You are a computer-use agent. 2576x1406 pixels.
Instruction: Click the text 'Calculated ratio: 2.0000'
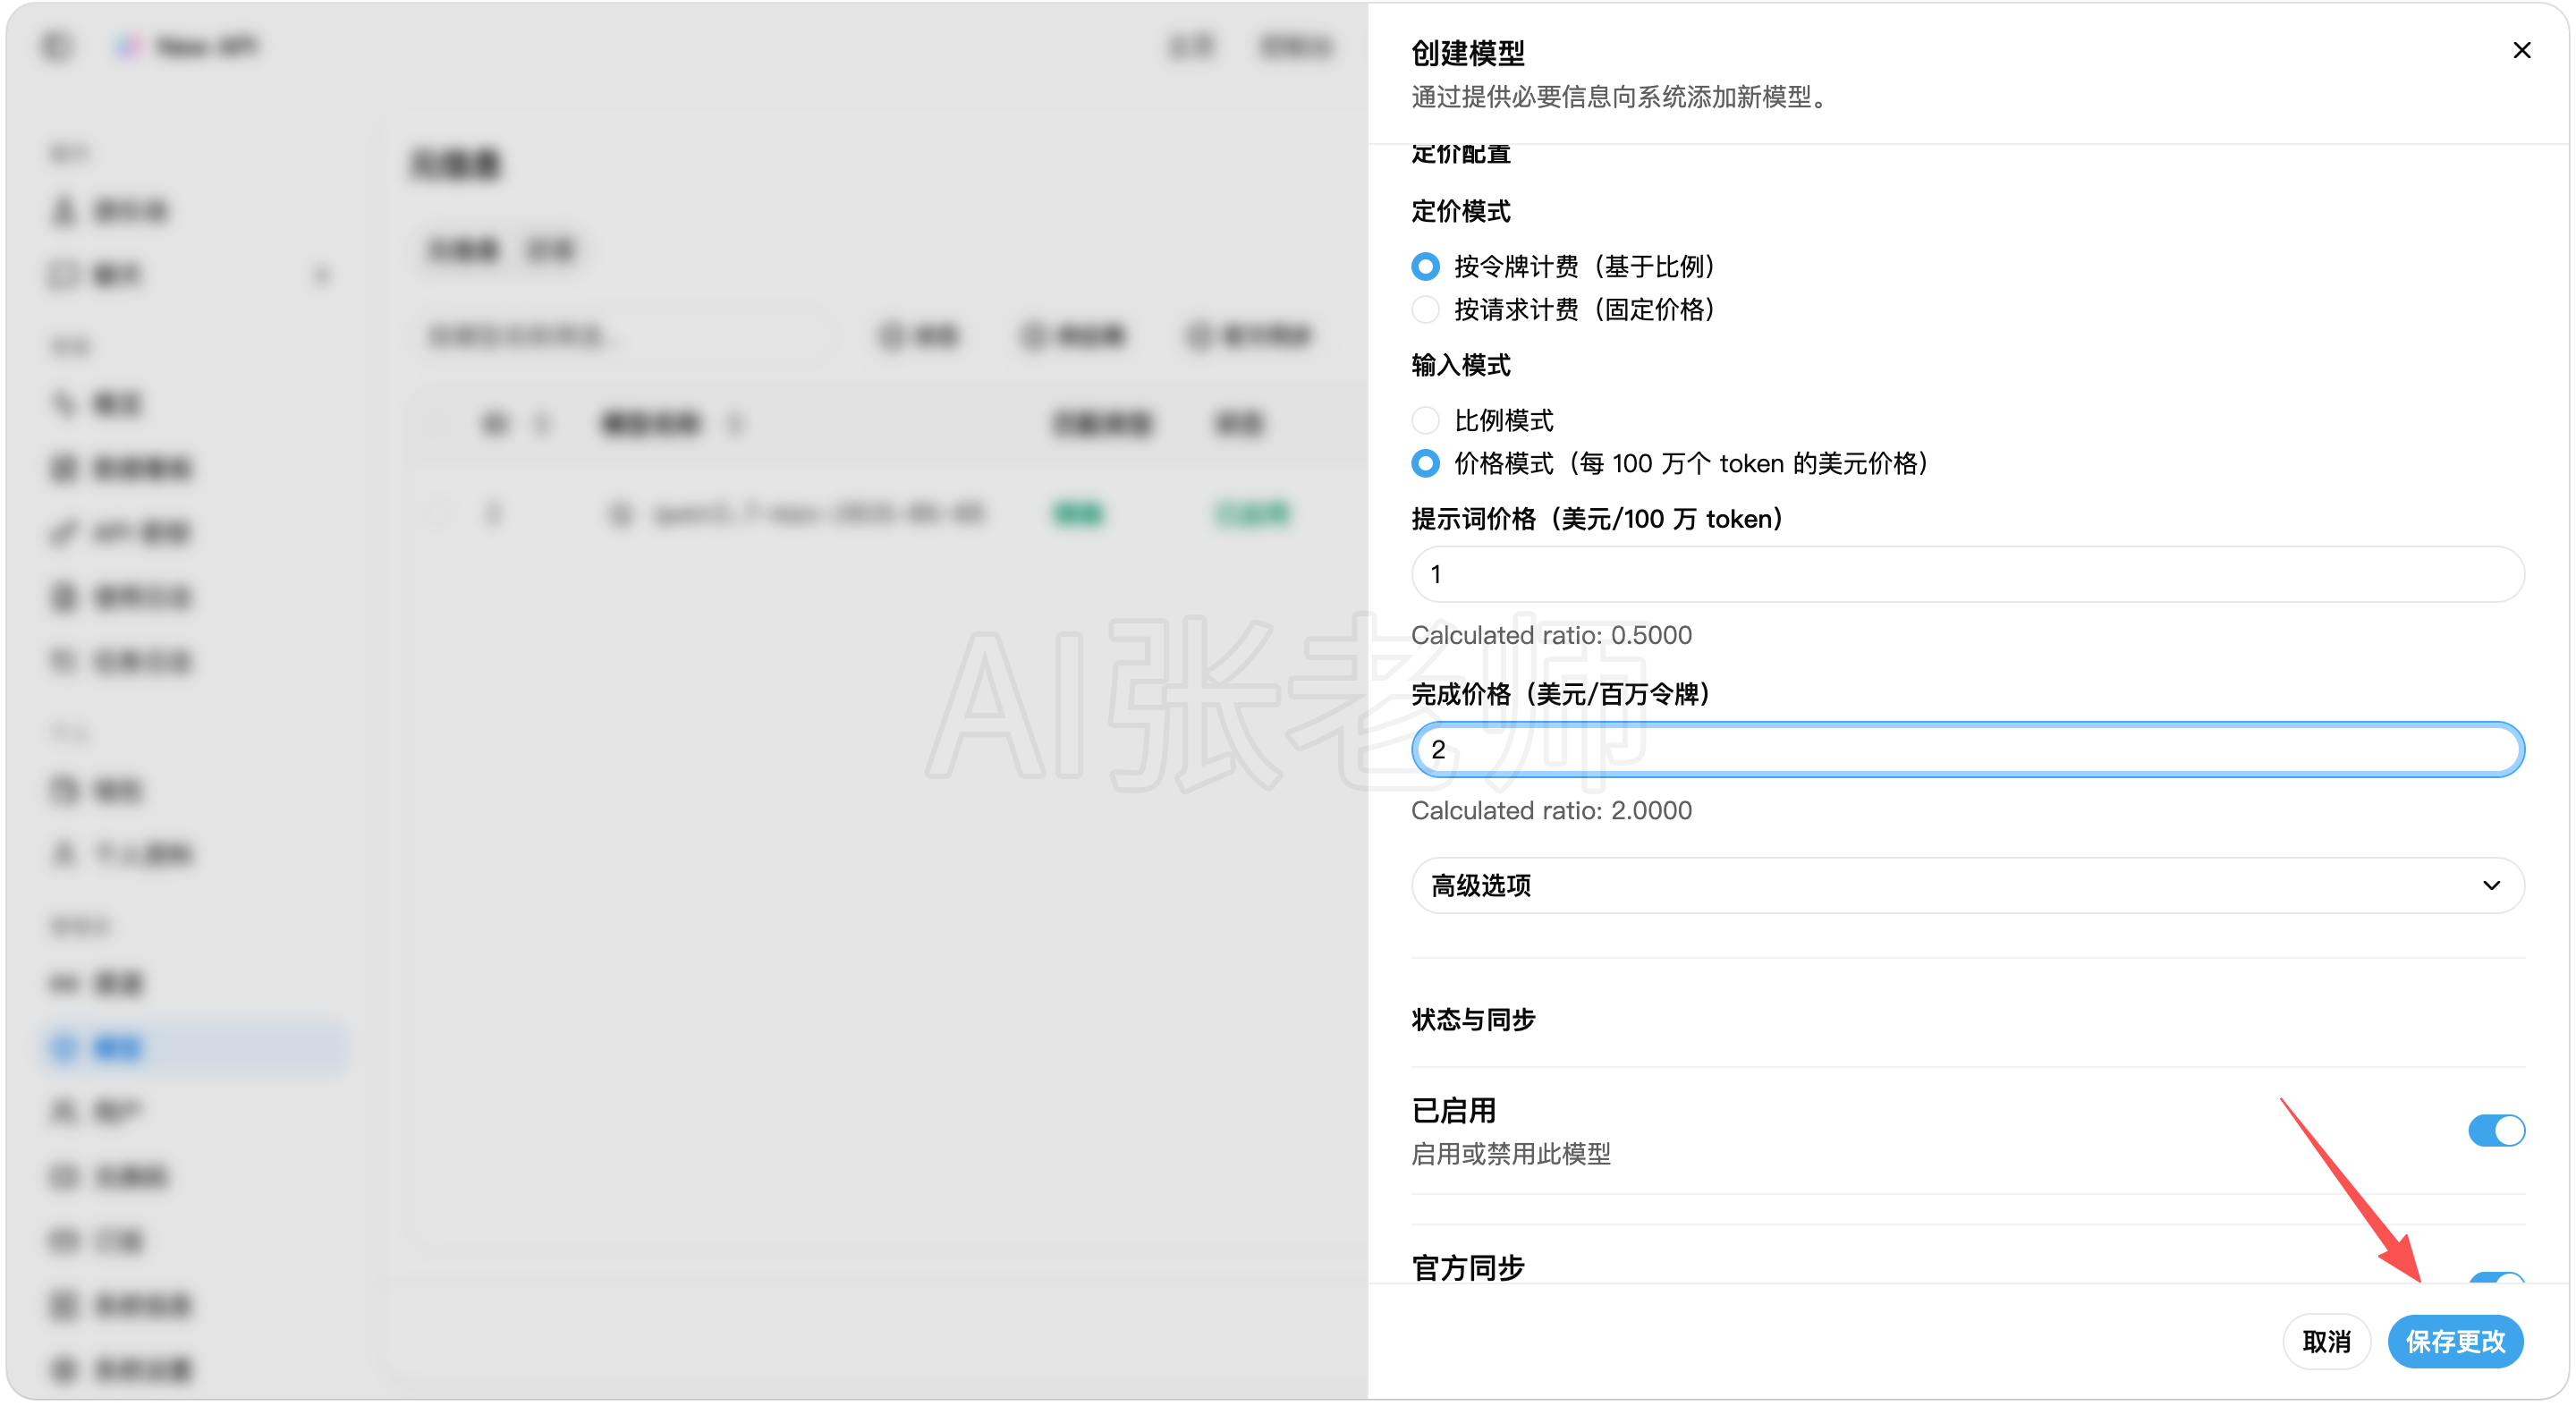pyautogui.click(x=1551, y=811)
